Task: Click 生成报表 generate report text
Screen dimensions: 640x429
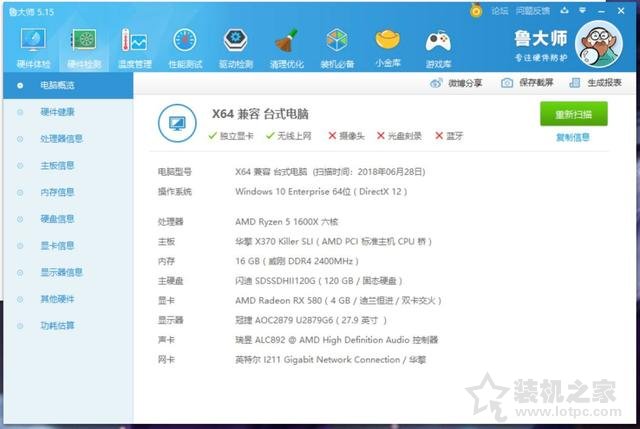Action: (x=604, y=82)
